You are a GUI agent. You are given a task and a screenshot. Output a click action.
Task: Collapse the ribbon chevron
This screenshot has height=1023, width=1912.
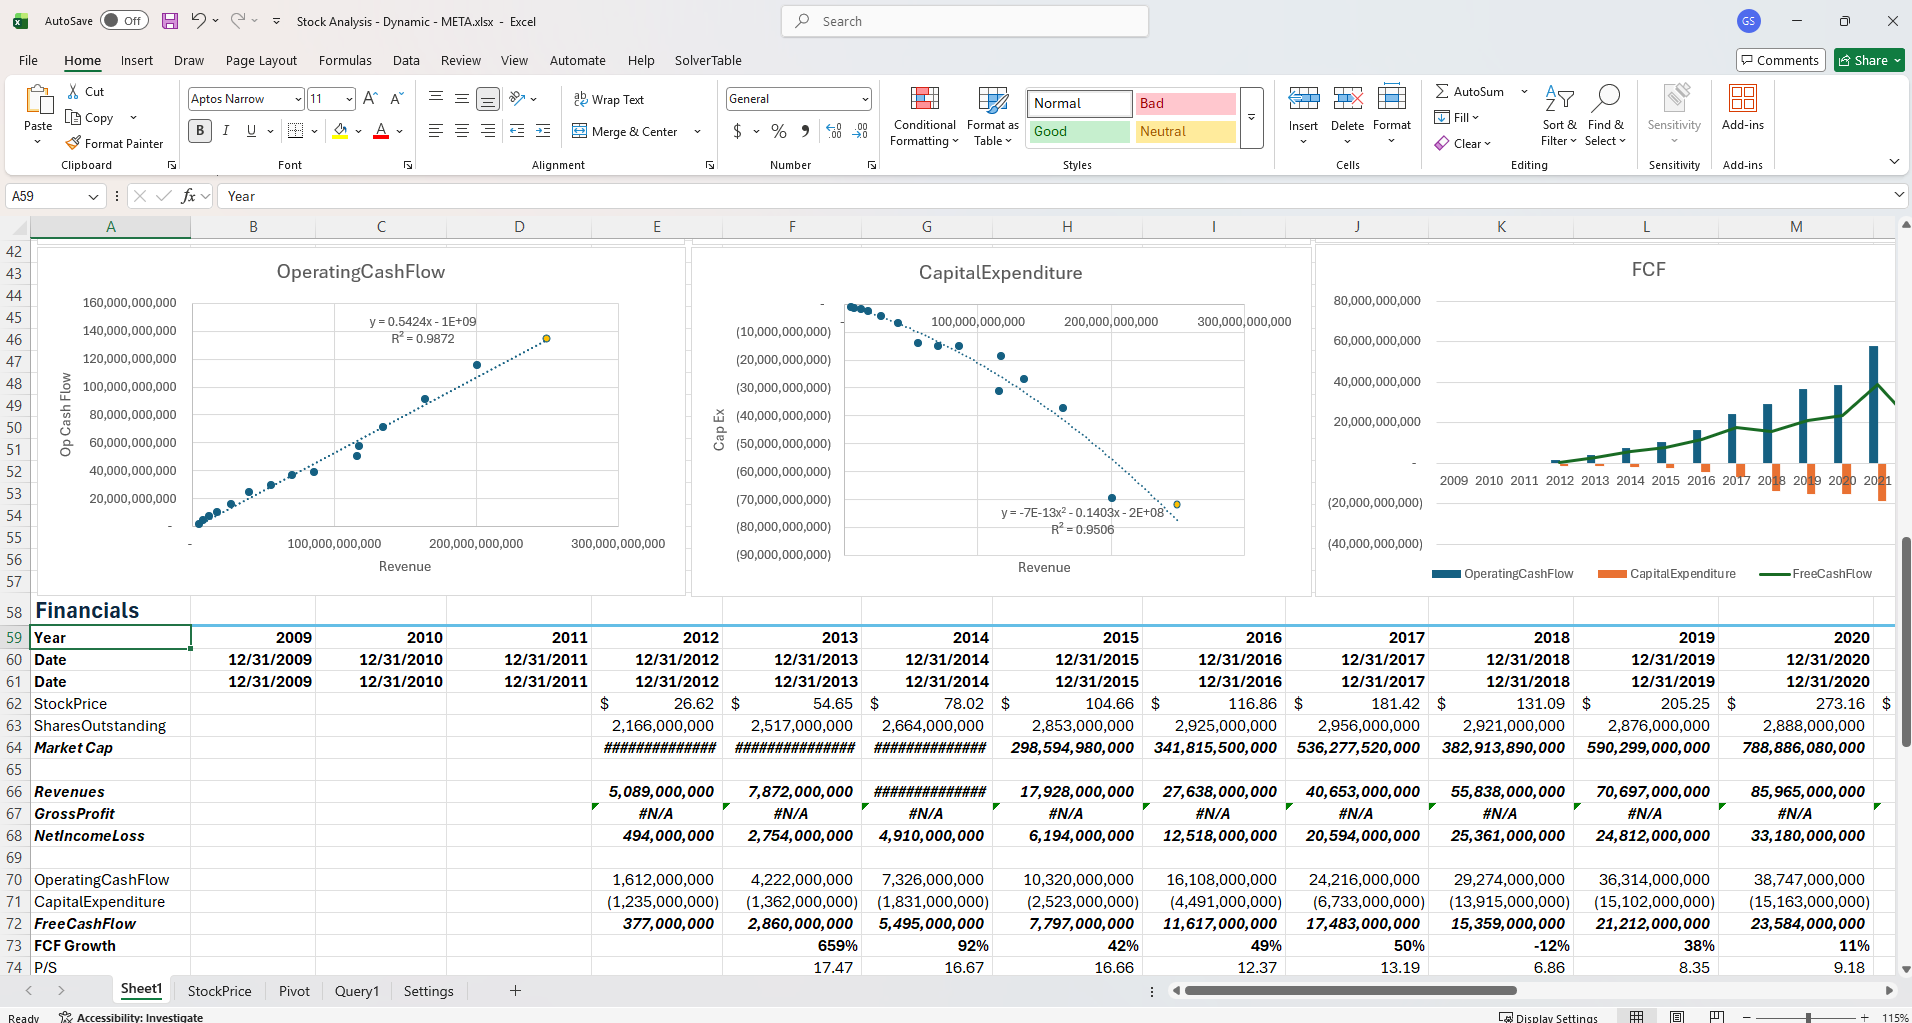[x=1894, y=161]
